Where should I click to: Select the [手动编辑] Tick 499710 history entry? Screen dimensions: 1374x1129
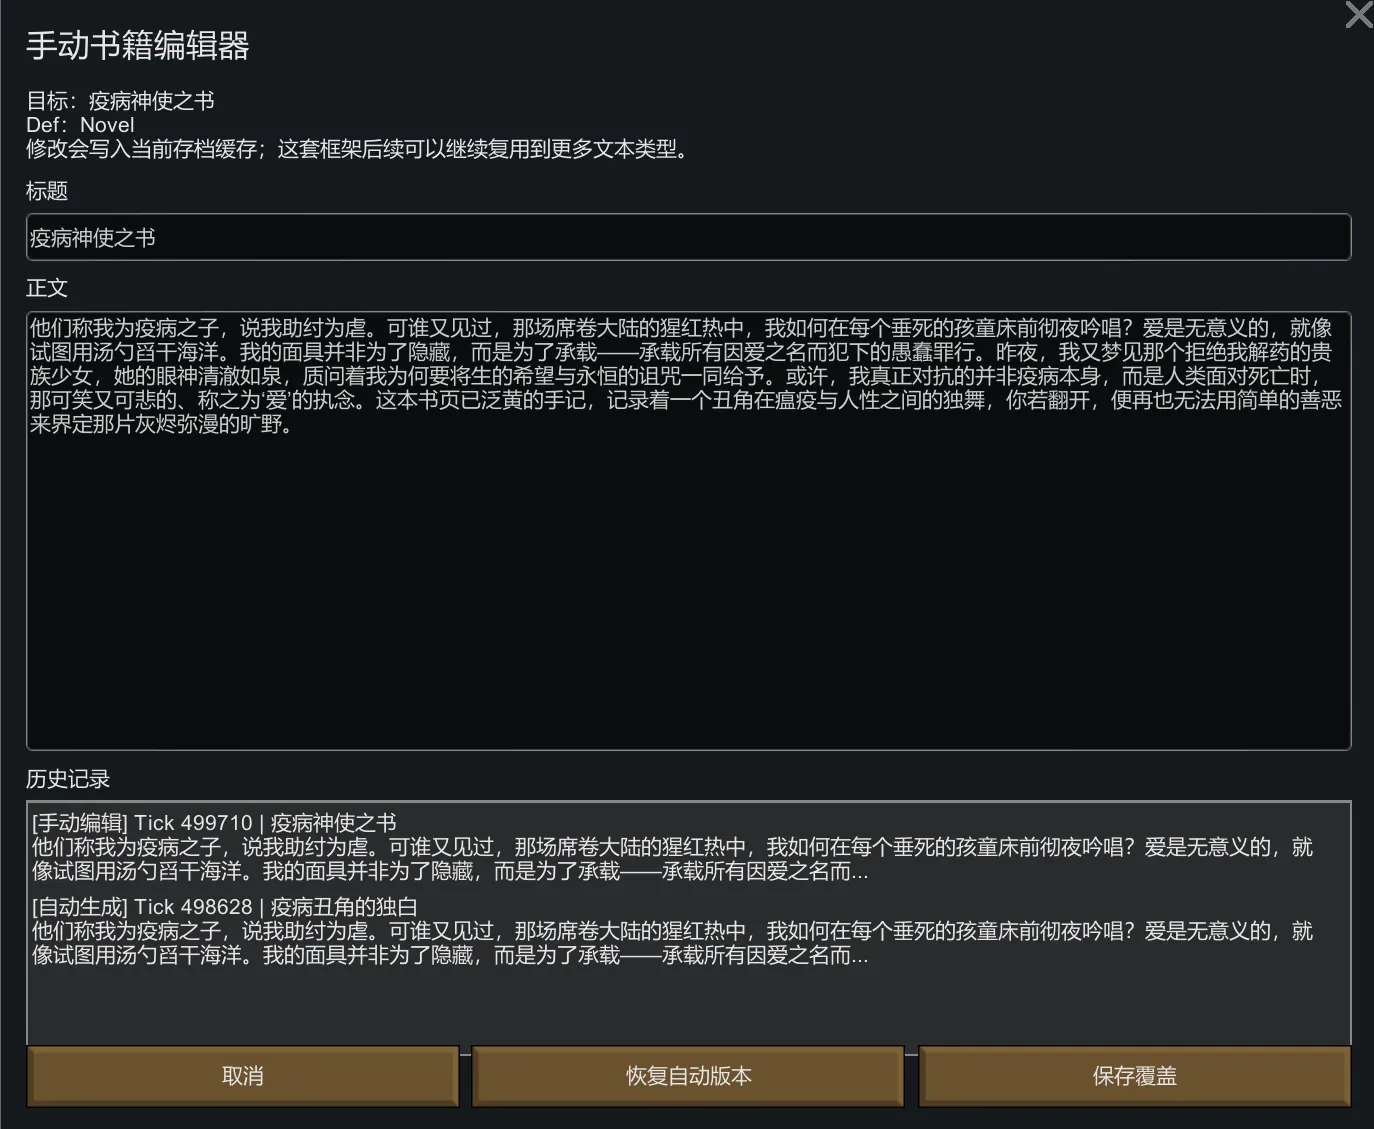(x=214, y=823)
